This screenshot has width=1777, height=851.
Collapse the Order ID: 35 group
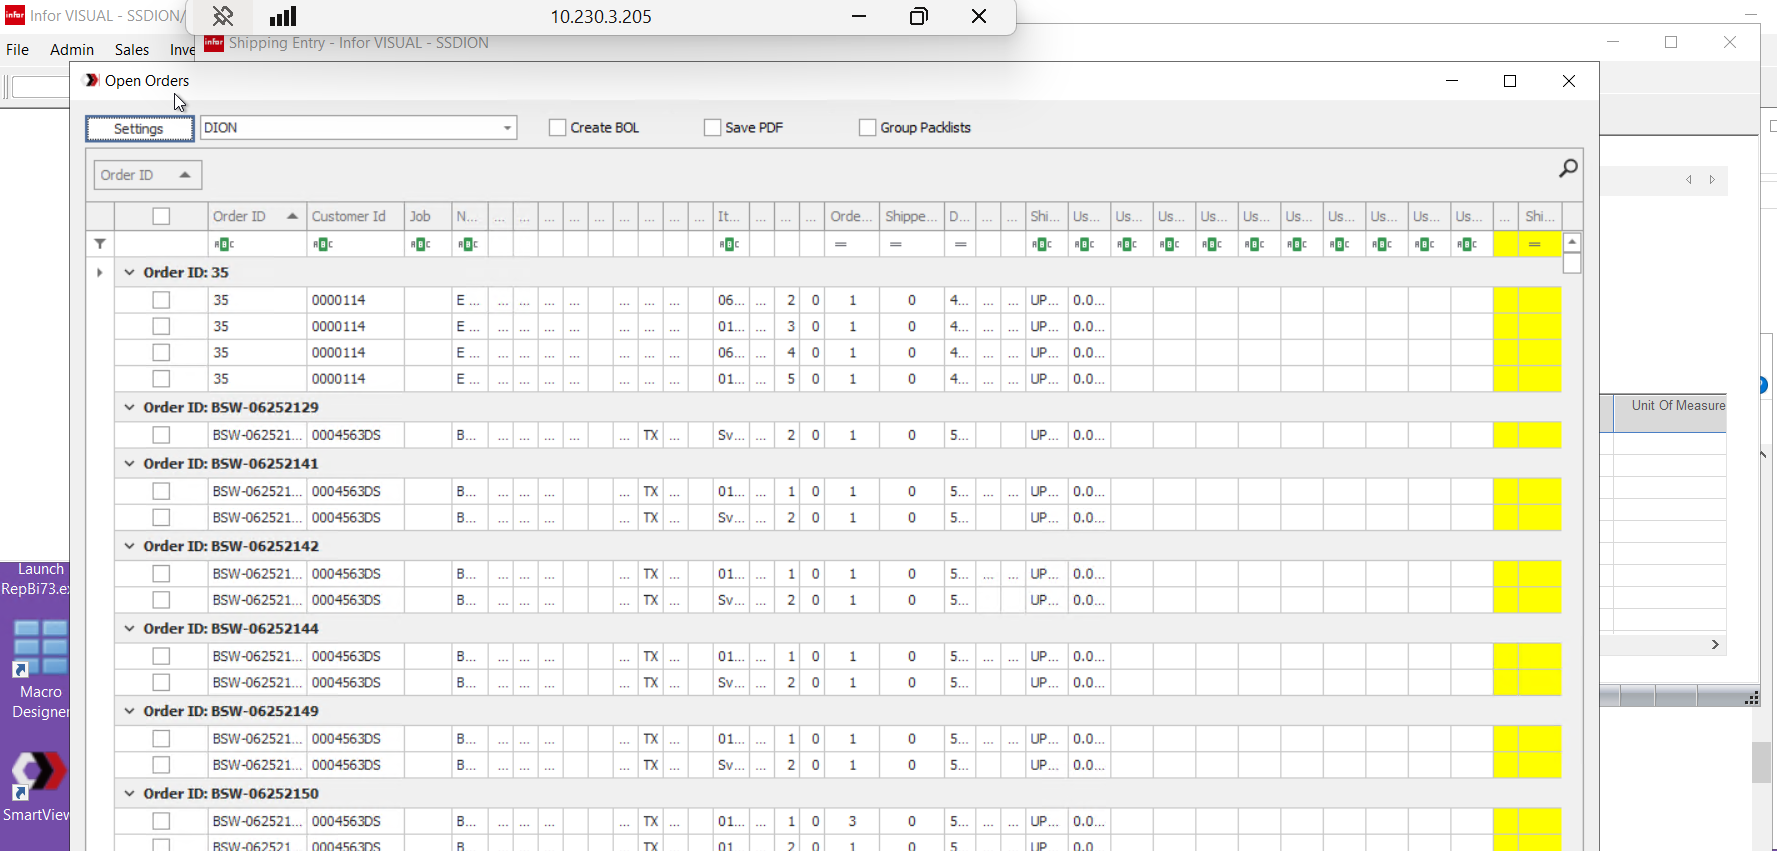coord(129,272)
